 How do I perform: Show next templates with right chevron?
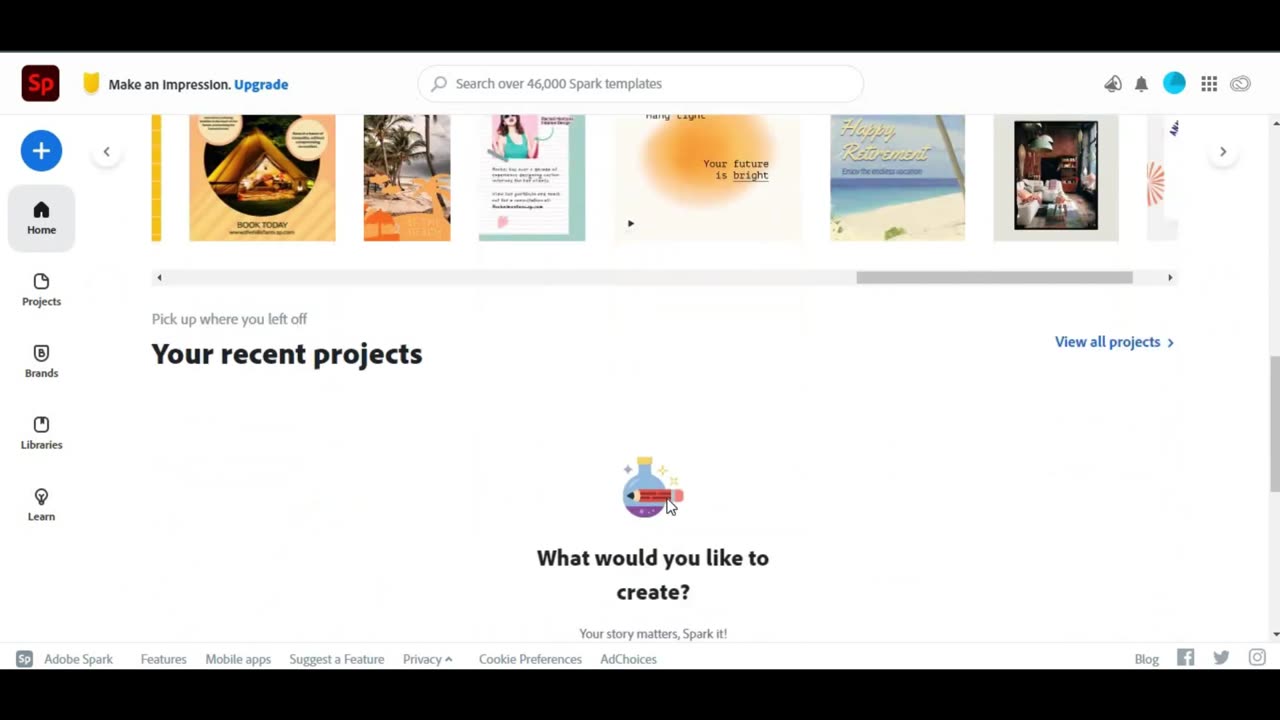[1222, 152]
